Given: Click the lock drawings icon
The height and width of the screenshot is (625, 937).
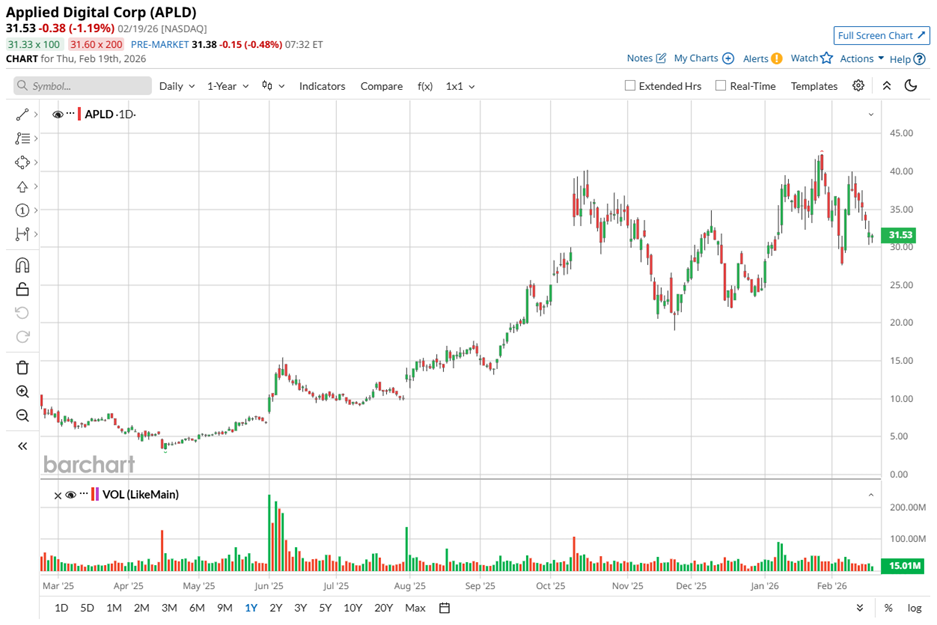Looking at the screenshot, I should [x=22, y=287].
